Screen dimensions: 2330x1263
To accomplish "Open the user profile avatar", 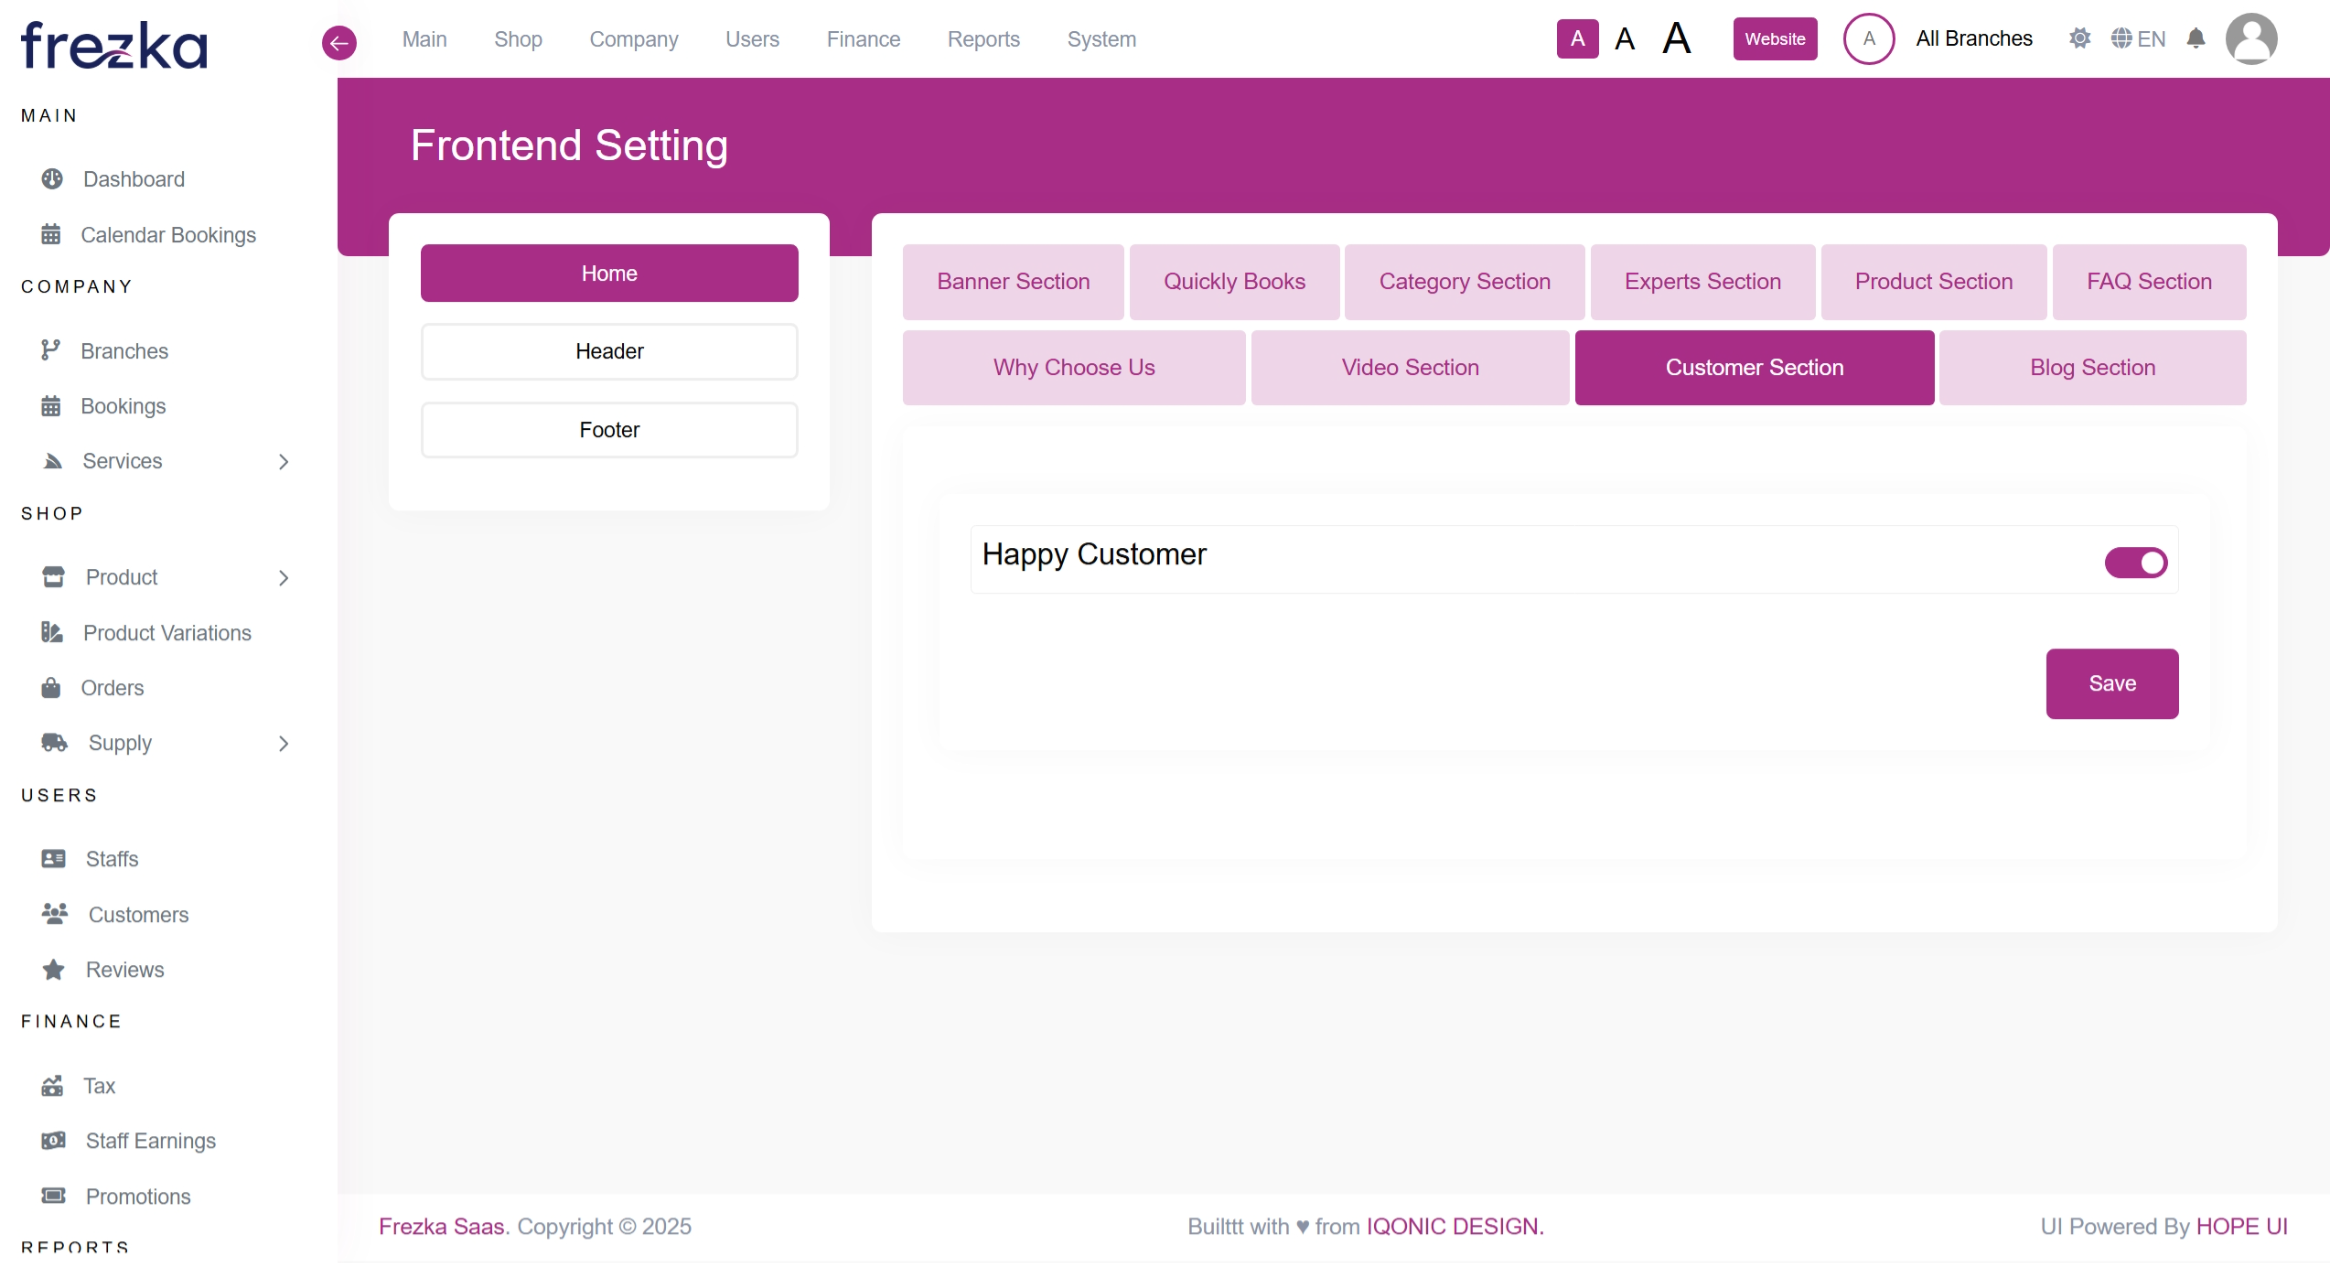I will (2251, 39).
